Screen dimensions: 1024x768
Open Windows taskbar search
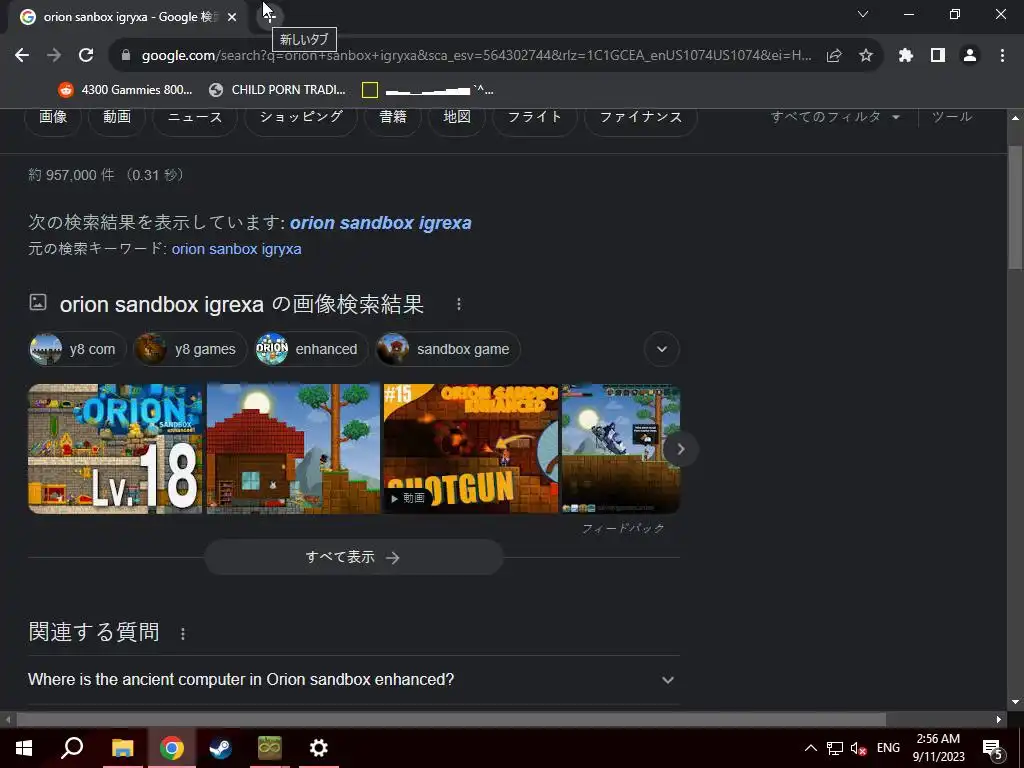(x=72, y=748)
